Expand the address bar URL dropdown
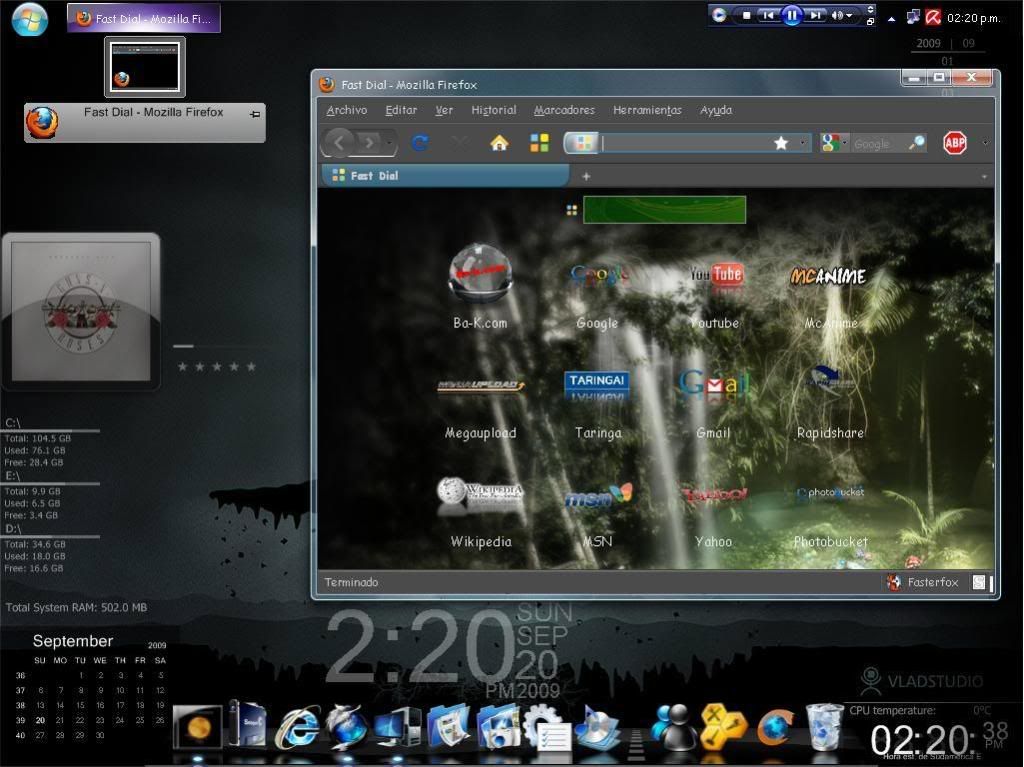 (x=802, y=143)
